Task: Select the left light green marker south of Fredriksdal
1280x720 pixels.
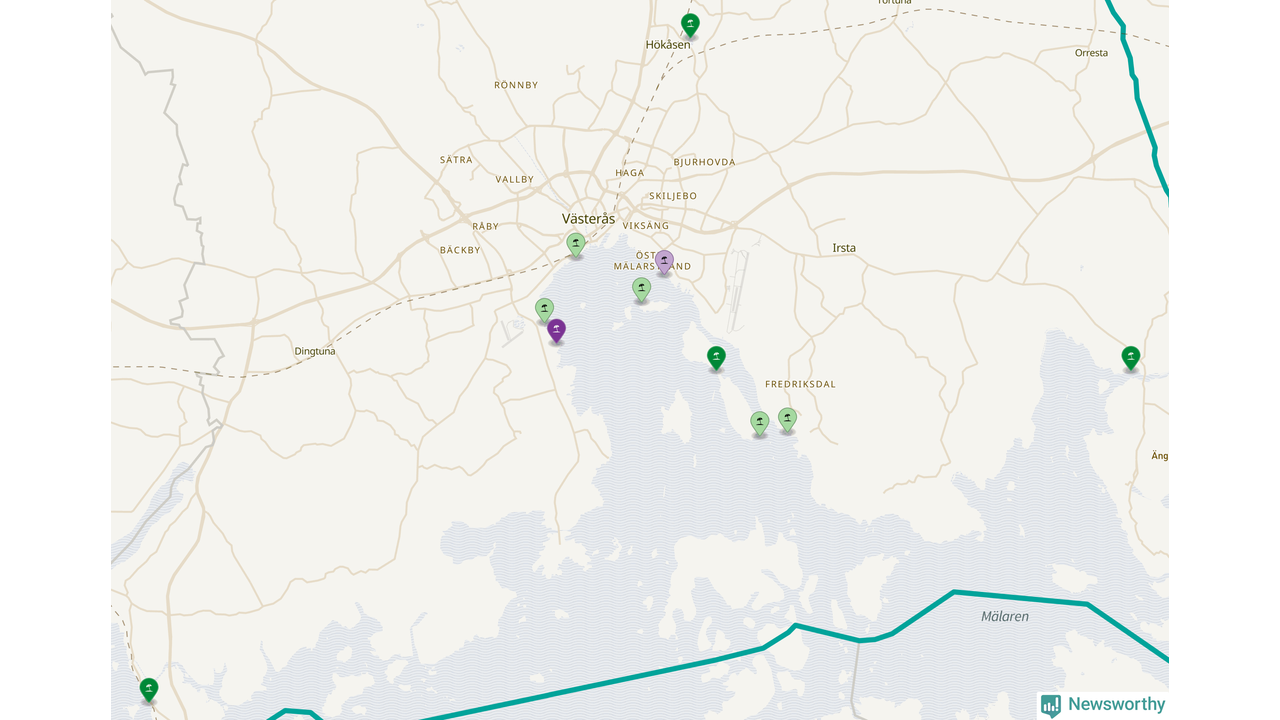Action: 760,423
